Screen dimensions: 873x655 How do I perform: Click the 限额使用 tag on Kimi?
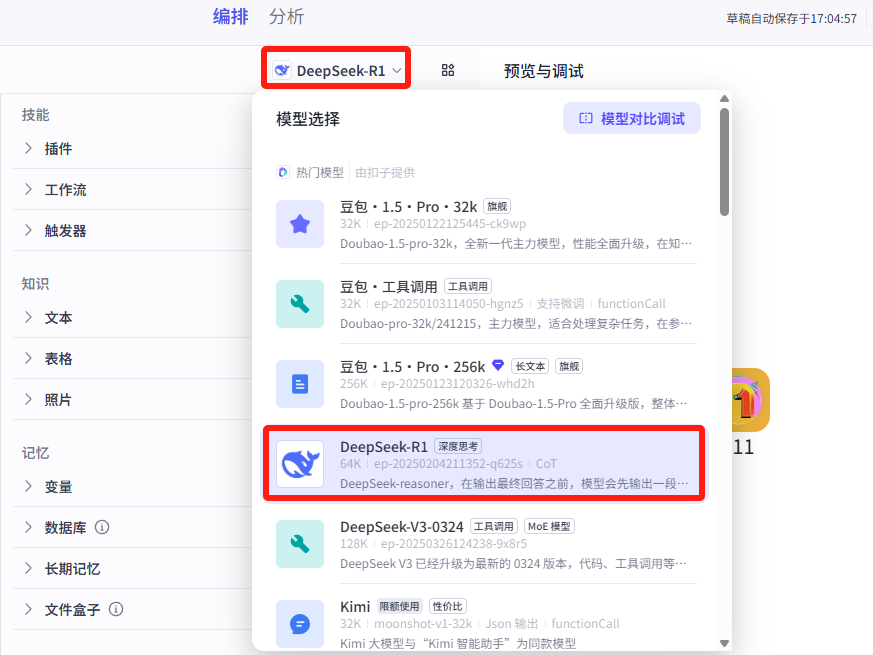point(399,607)
